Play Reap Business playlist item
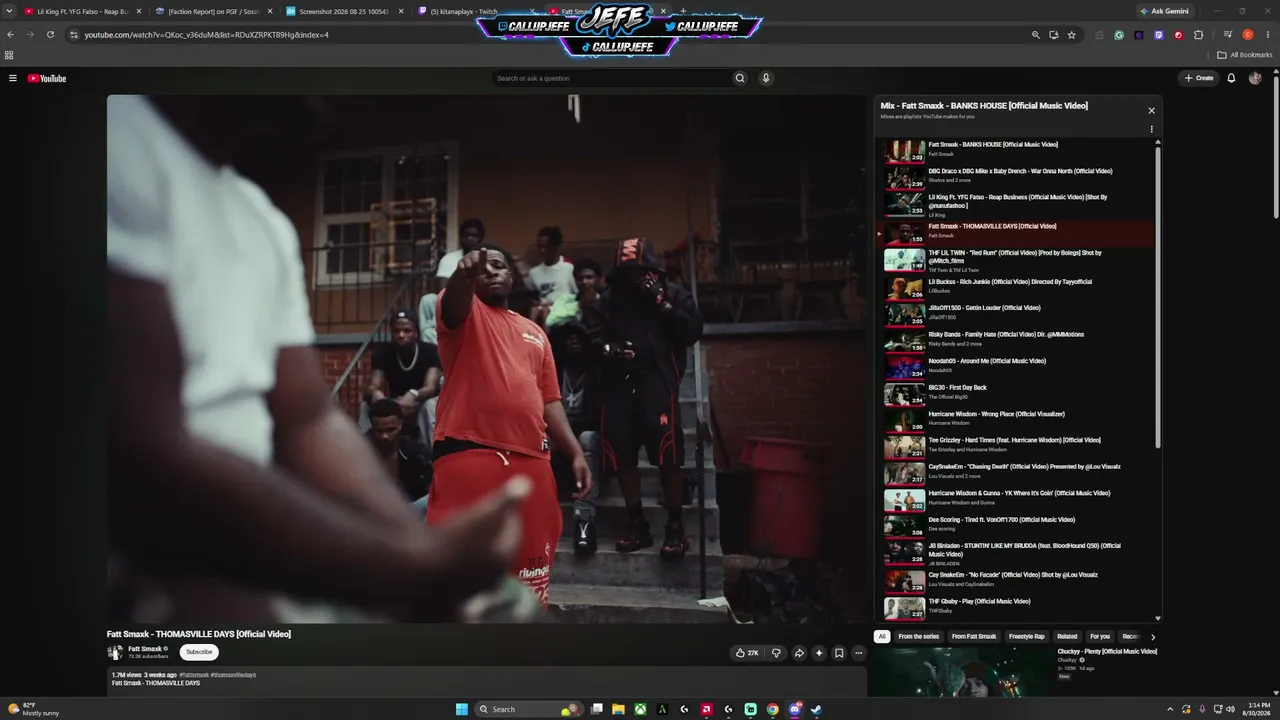Image resolution: width=1280 pixels, height=720 pixels. pyautogui.click(x=1015, y=205)
